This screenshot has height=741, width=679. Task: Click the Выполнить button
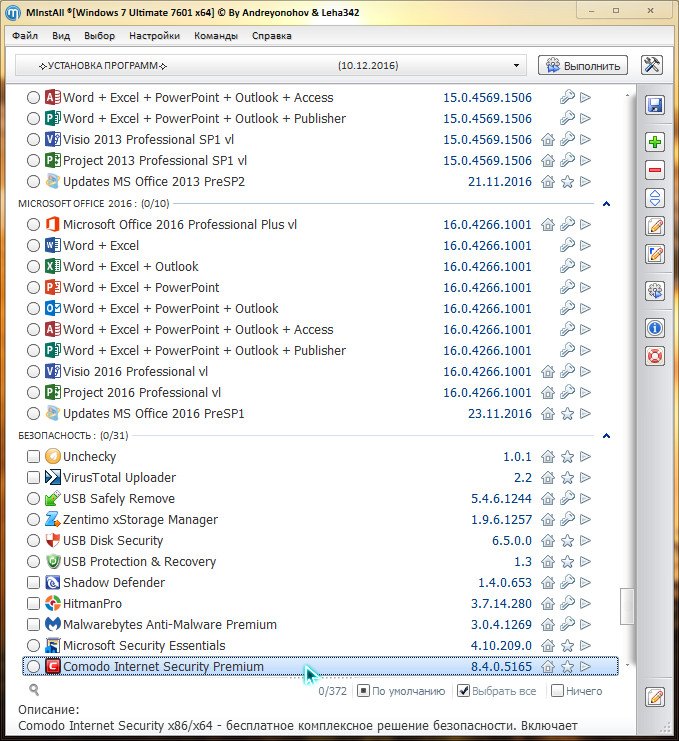[583, 65]
